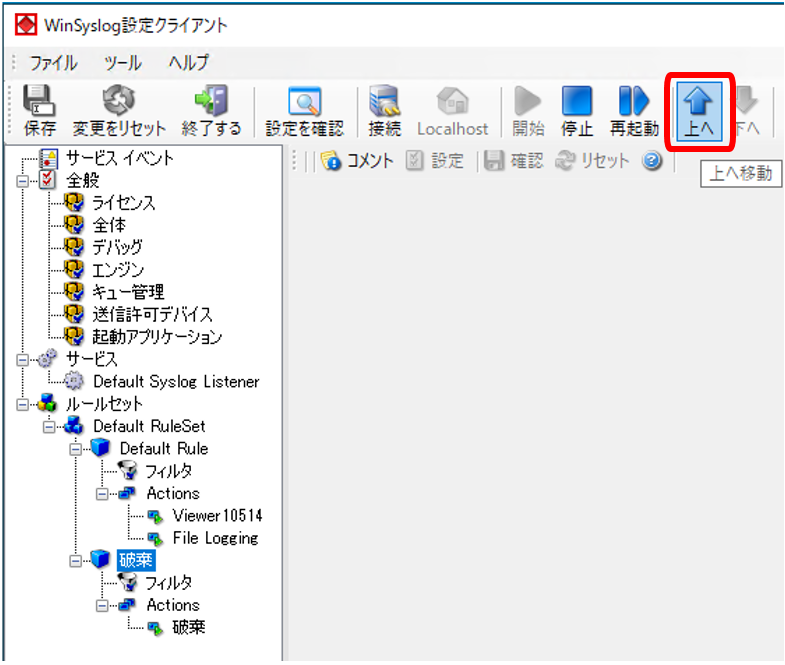Click the リセット toolbar item
Image resolution: width=785 pixels, height=665 pixels.
592,161
